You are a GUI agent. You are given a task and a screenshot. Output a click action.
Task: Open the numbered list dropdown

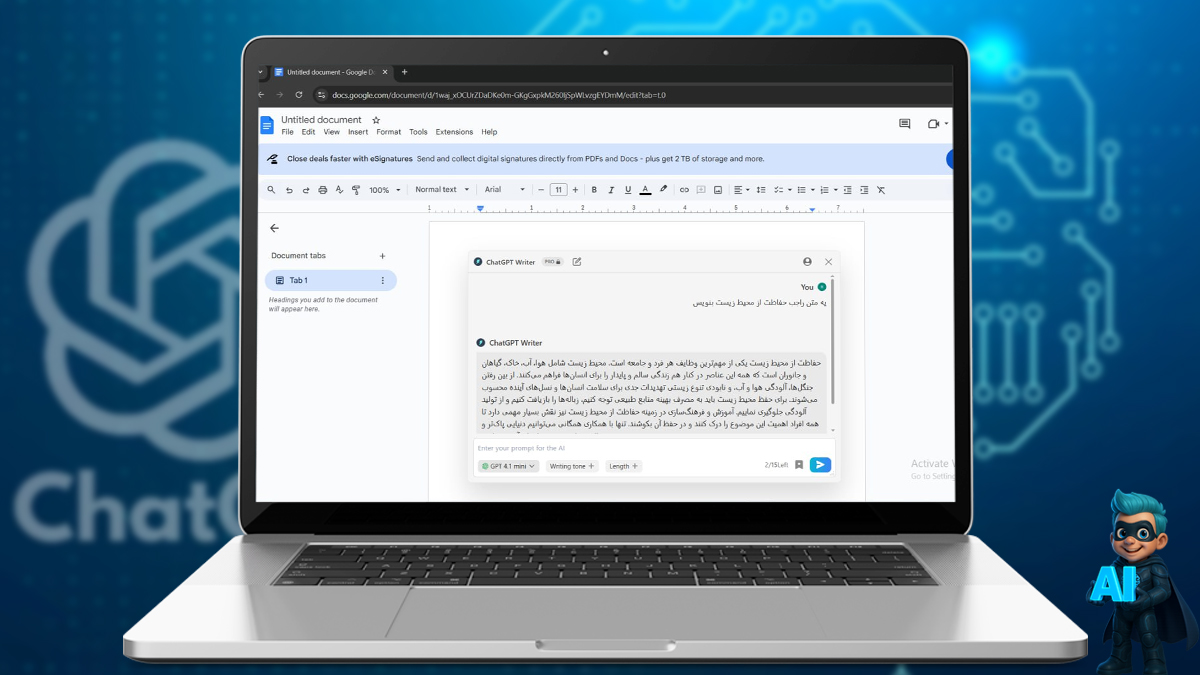(828, 190)
